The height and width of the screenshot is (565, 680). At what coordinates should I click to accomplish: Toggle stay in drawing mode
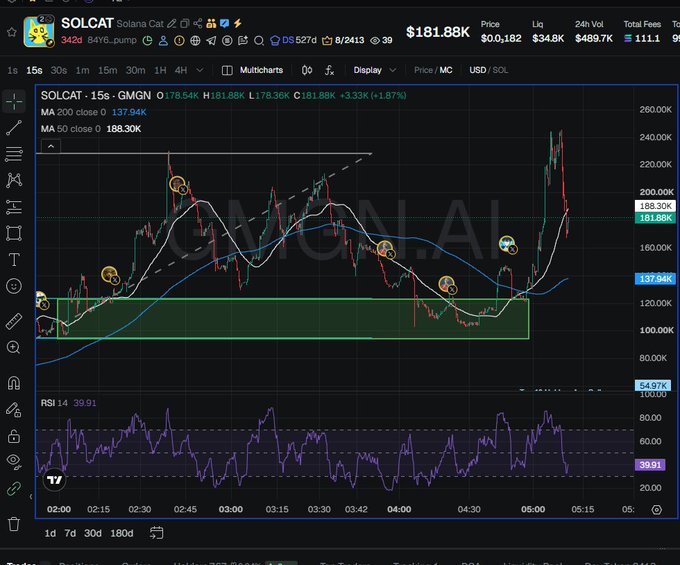point(14,410)
